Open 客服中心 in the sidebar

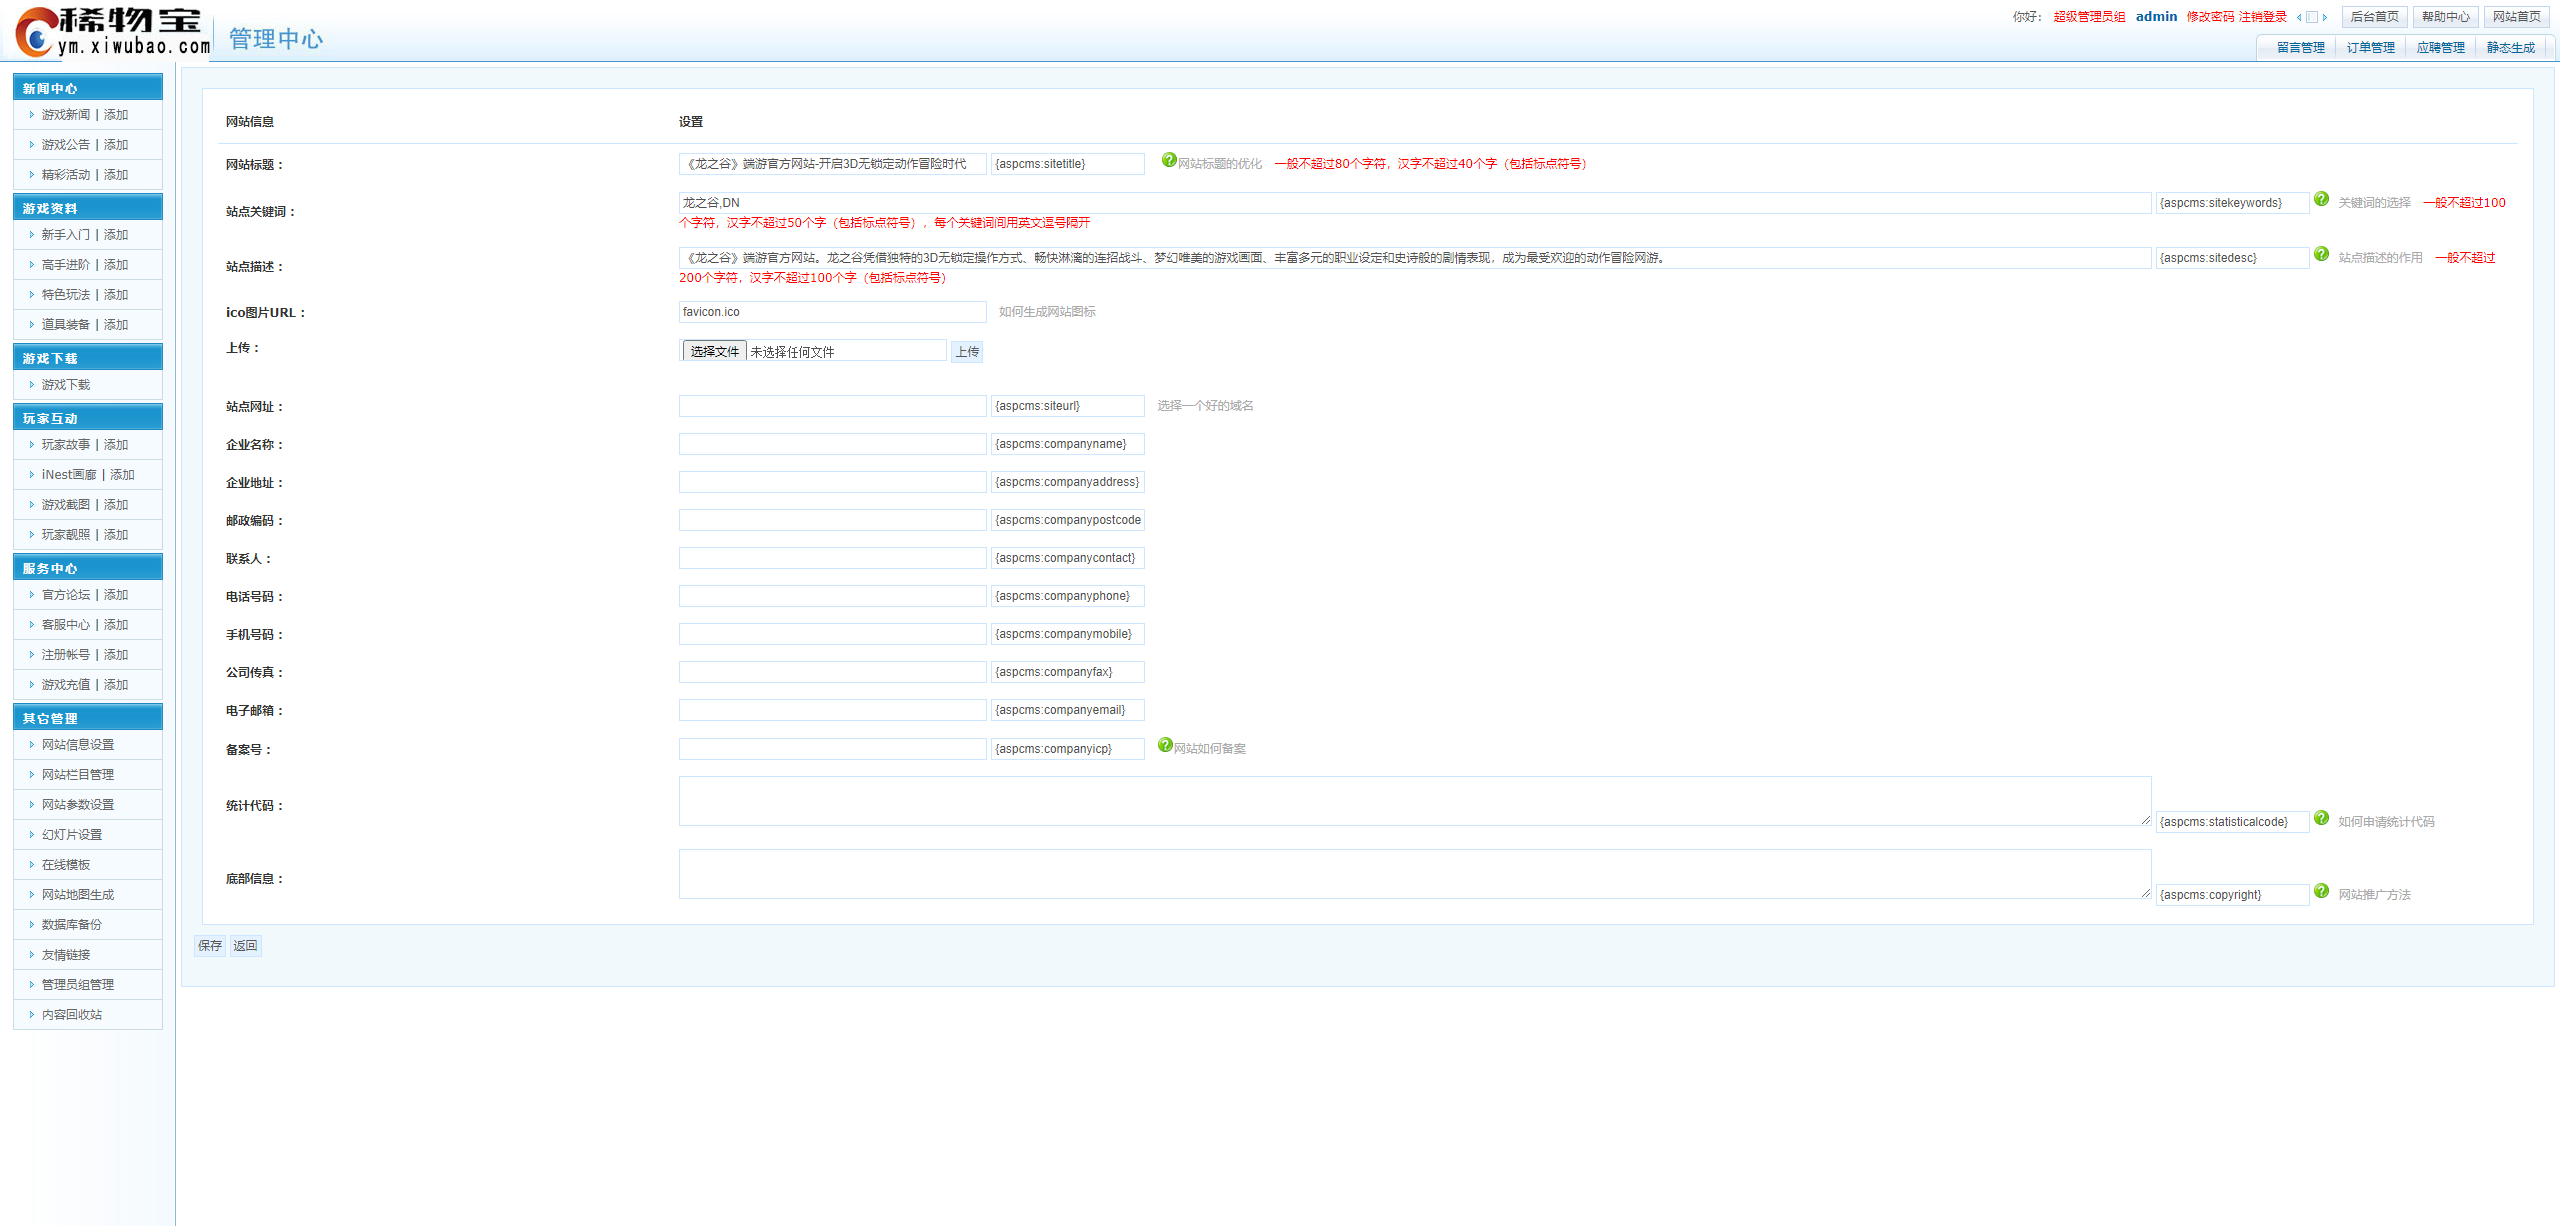coord(66,625)
